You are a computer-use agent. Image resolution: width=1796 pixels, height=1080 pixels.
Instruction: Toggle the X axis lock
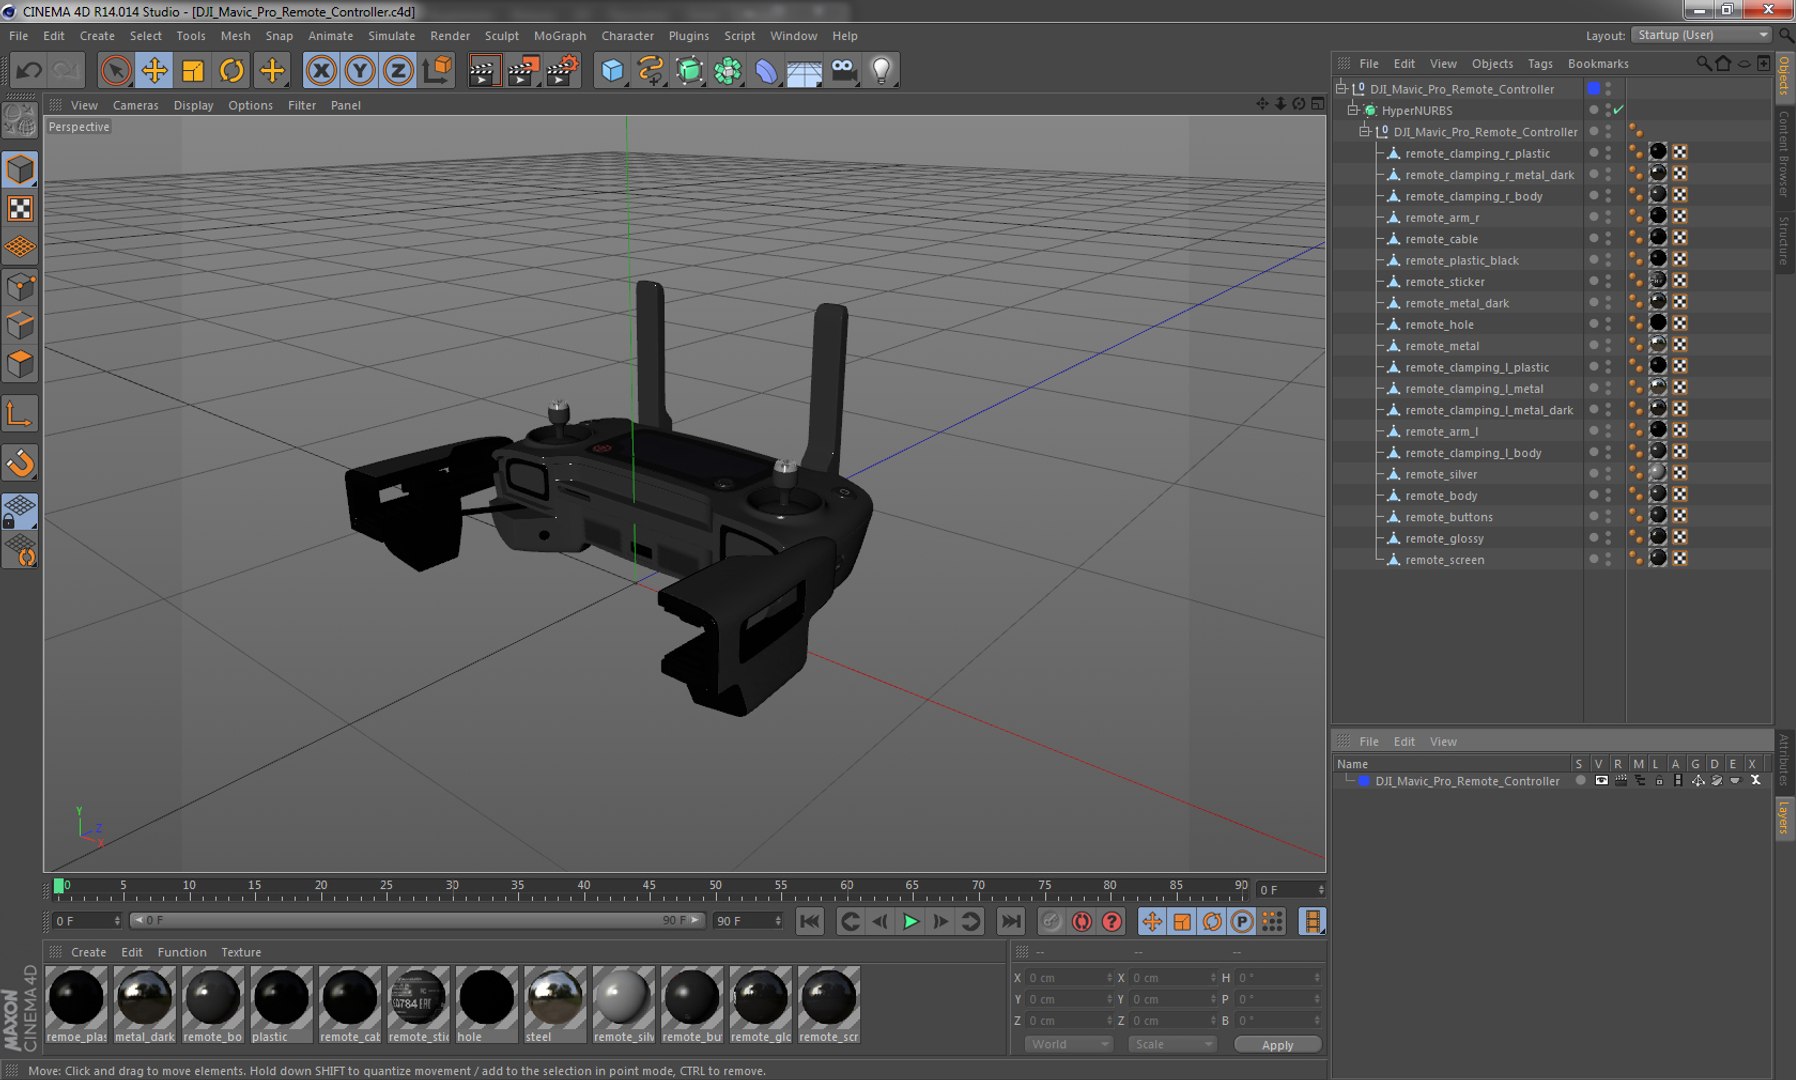pyautogui.click(x=321, y=70)
